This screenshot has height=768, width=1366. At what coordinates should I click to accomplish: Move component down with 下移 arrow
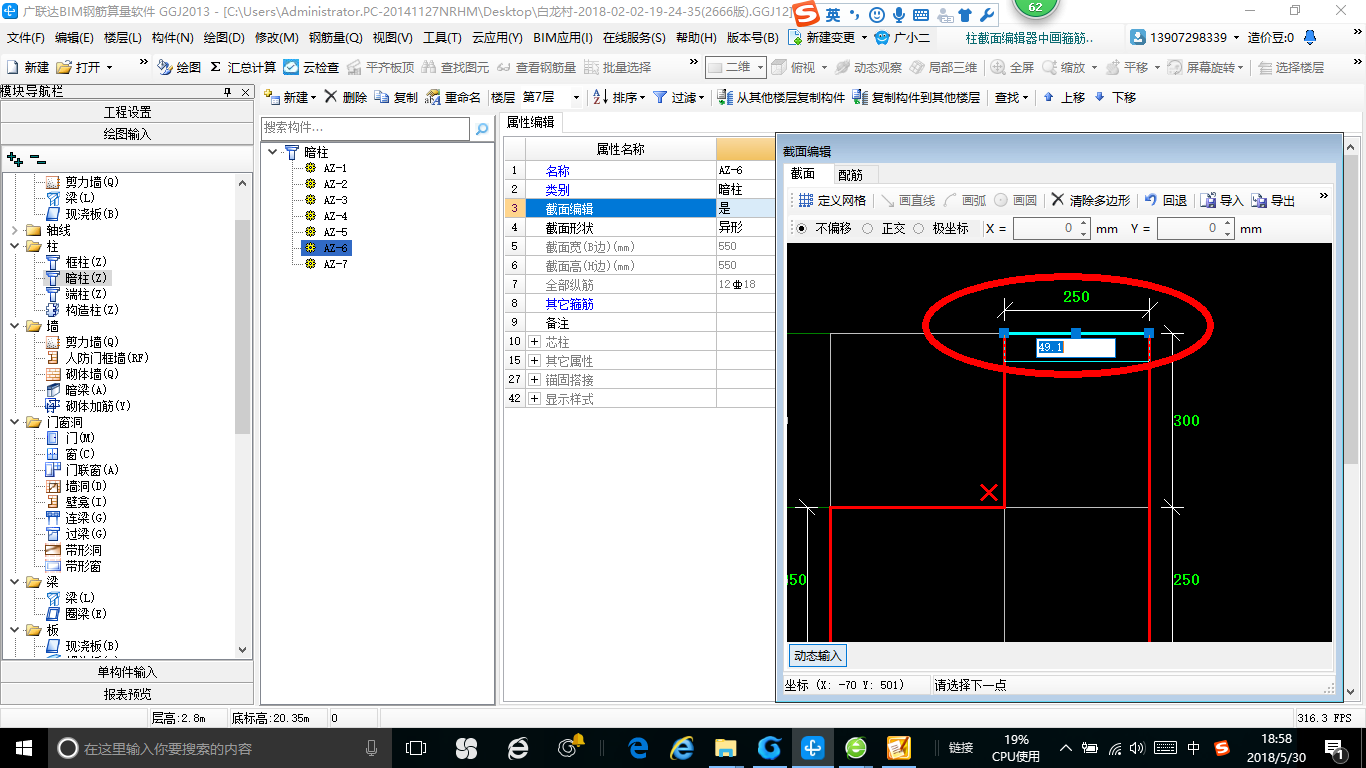click(x=1099, y=97)
